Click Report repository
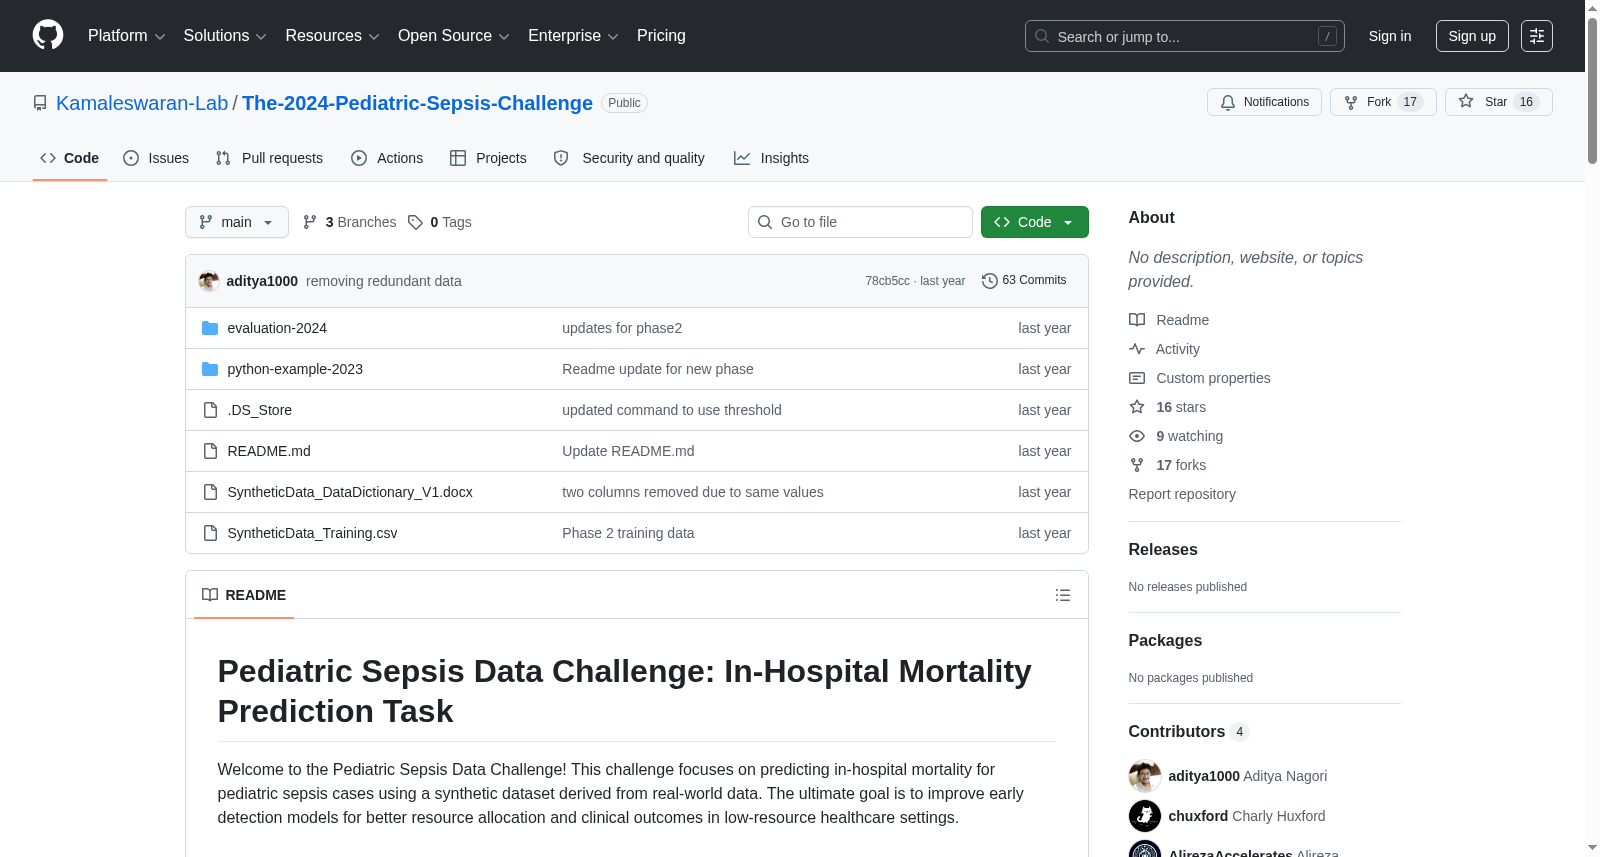Screen dimensions: 1600x857 click(x=1182, y=494)
